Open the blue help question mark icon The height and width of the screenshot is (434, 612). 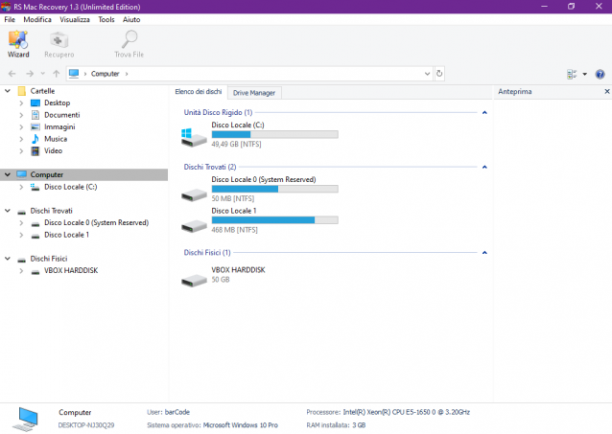(x=600, y=74)
